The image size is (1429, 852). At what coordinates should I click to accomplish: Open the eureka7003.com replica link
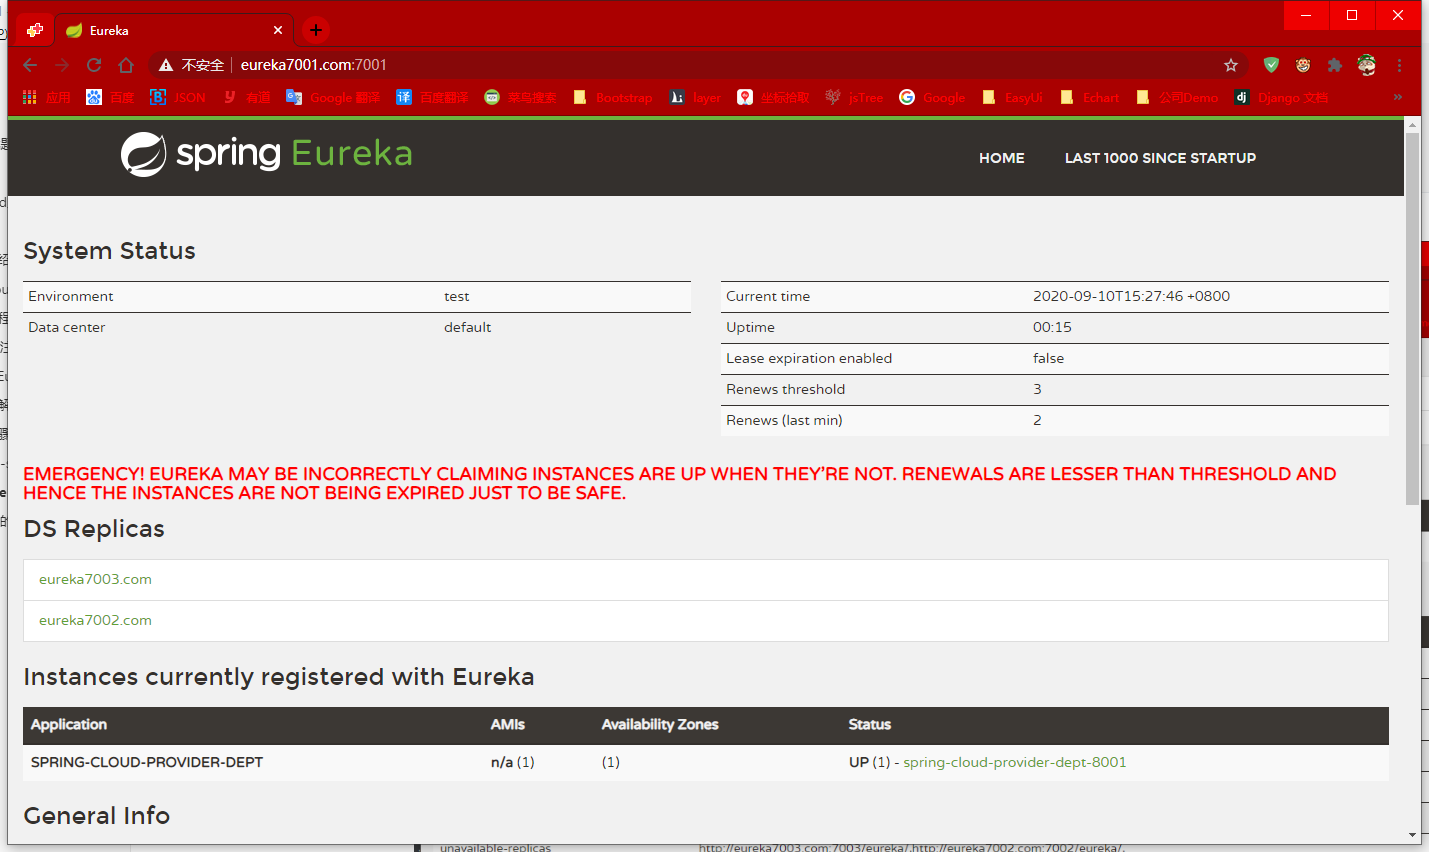[95, 579]
